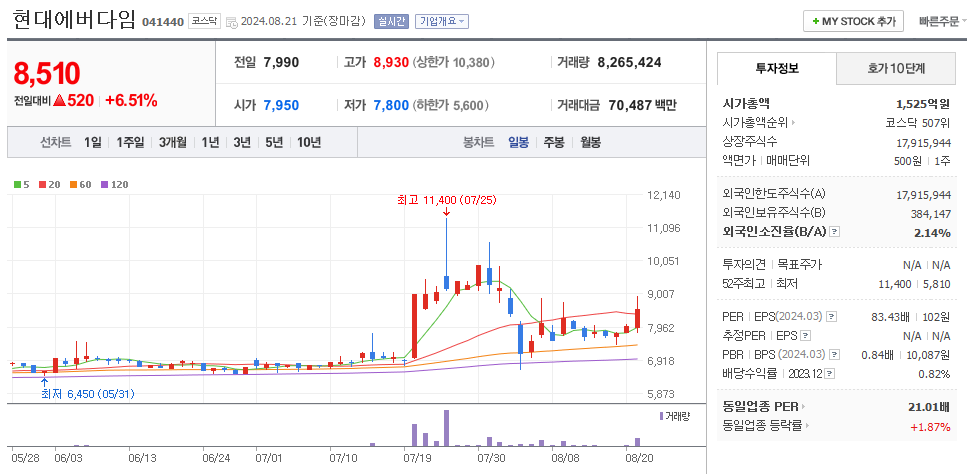The height and width of the screenshot is (474, 971).
Task: Click the purple 120-day moving average legend
Action: point(115,184)
